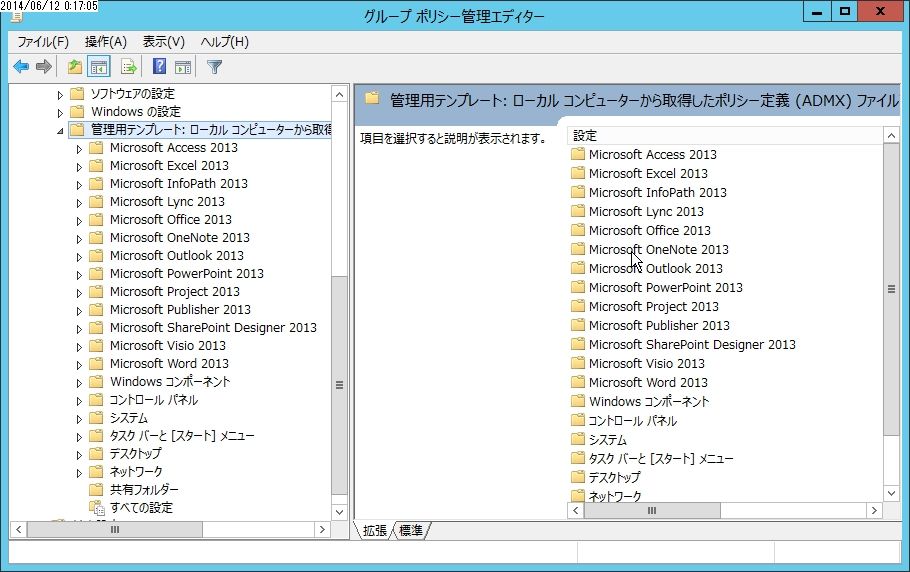Expand ネットワーク in tree
Viewport: 910px width, 572px height.
point(79,473)
